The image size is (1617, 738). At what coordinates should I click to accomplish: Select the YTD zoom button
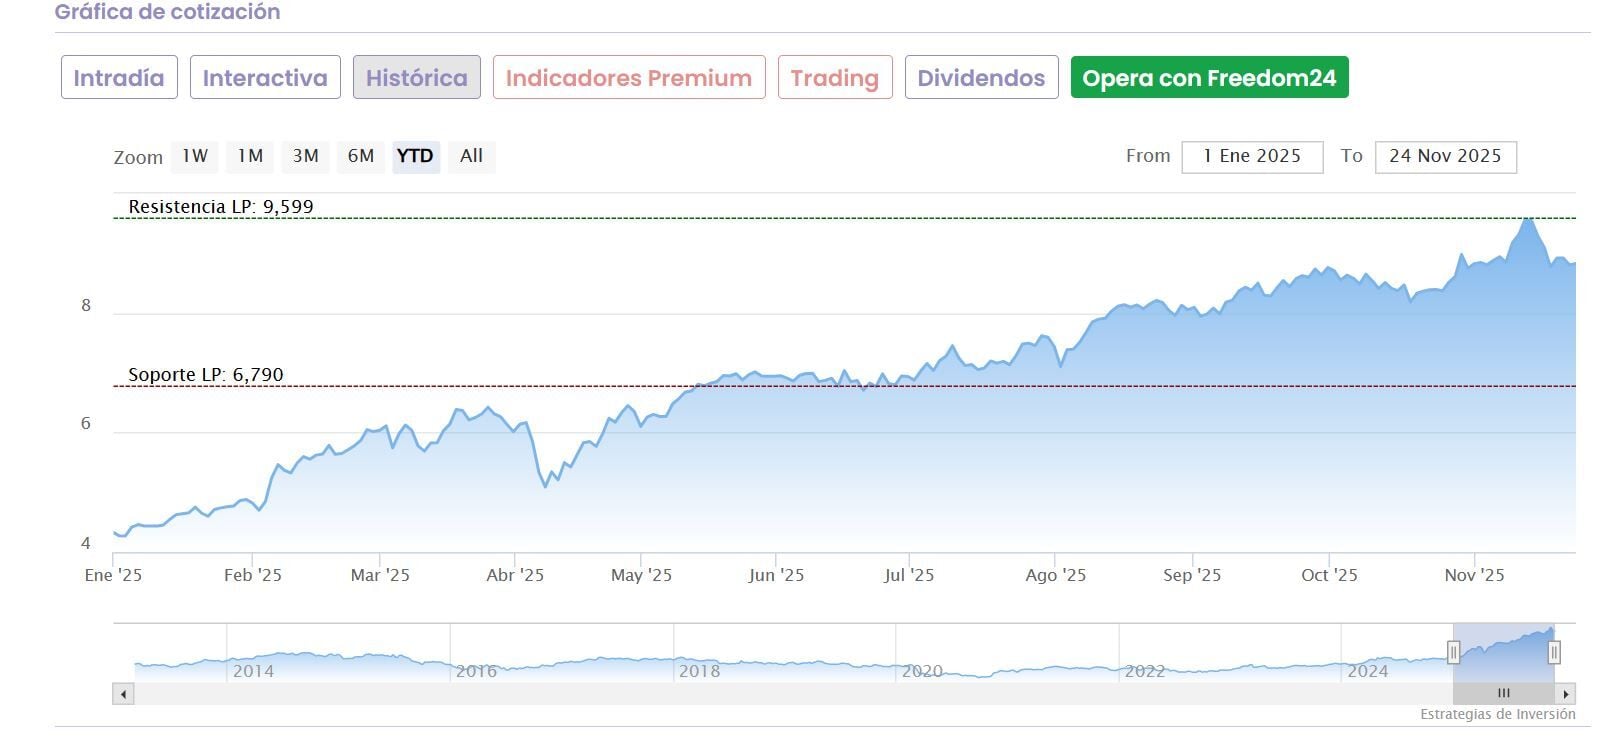(x=415, y=156)
